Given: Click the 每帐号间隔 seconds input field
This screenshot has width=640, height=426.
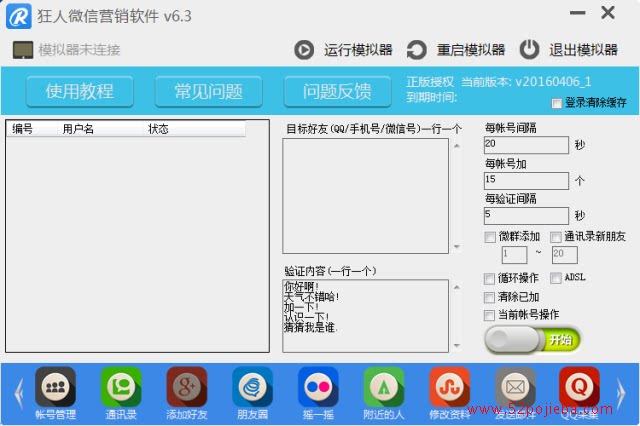Looking at the screenshot, I should [526, 145].
